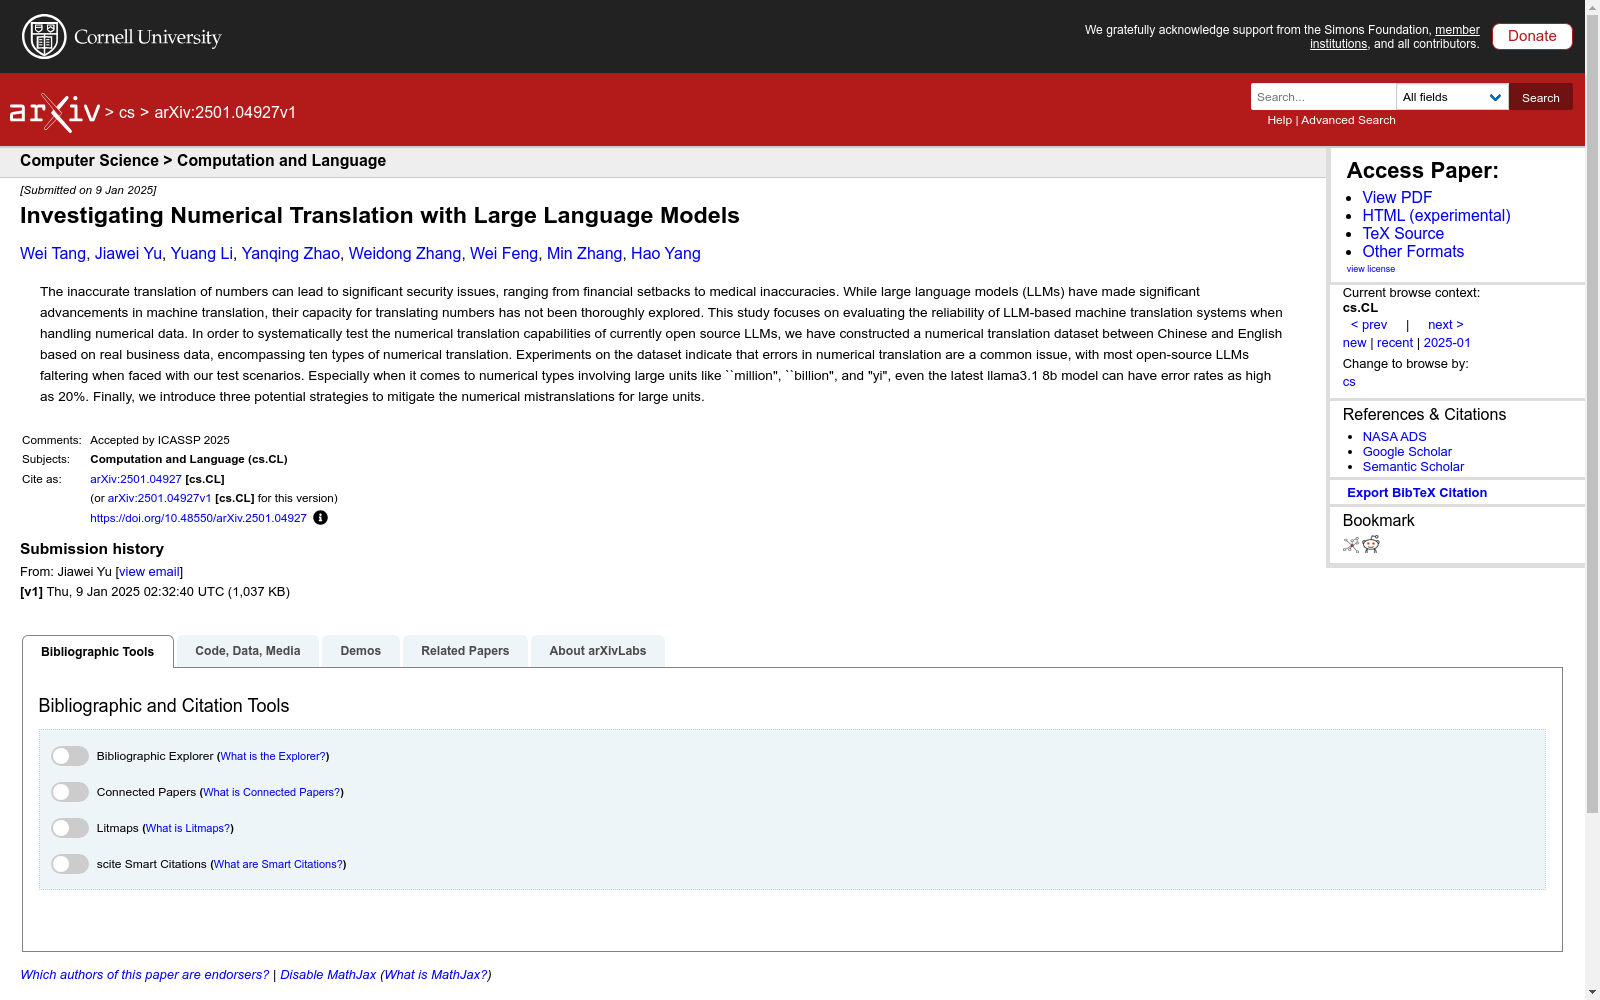This screenshot has width=1600, height=1000.
Task: Click member institutions link
Action: pos(1395,37)
